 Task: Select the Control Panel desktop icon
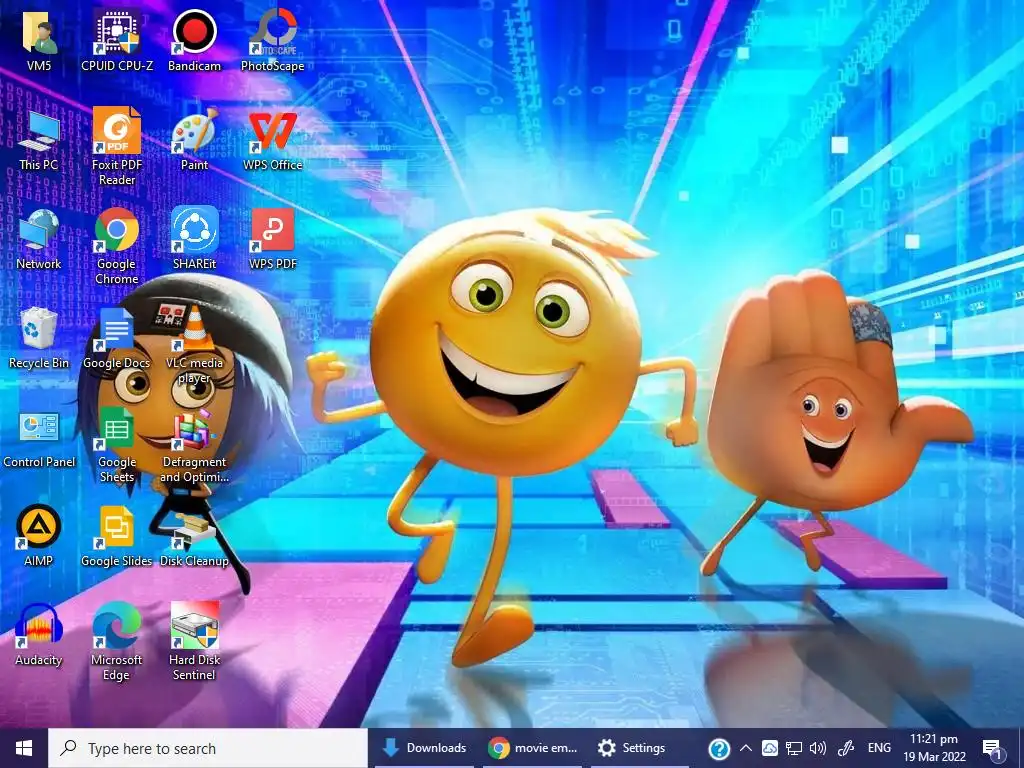coord(39,439)
